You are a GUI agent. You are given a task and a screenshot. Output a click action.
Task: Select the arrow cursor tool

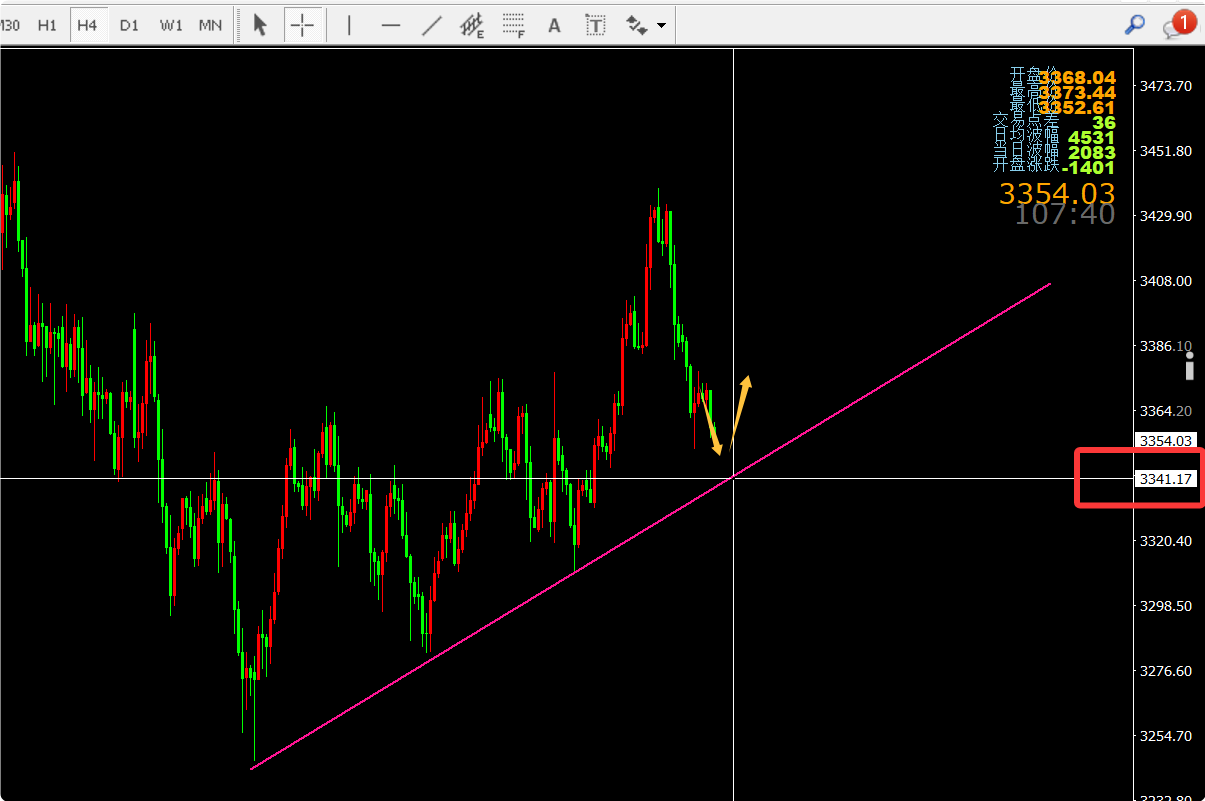pyautogui.click(x=260, y=25)
